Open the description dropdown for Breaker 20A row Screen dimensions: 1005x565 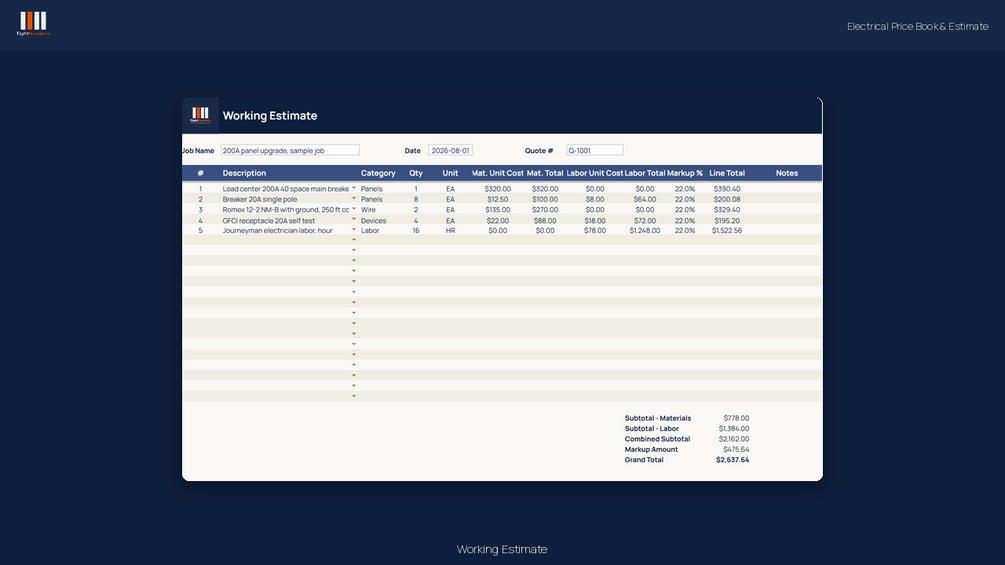pyautogui.click(x=354, y=199)
